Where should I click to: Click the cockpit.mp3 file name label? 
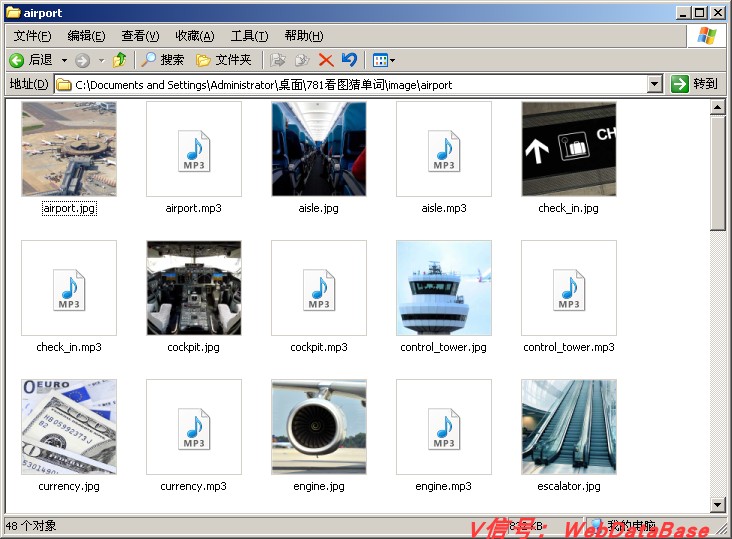pyautogui.click(x=319, y=347)
